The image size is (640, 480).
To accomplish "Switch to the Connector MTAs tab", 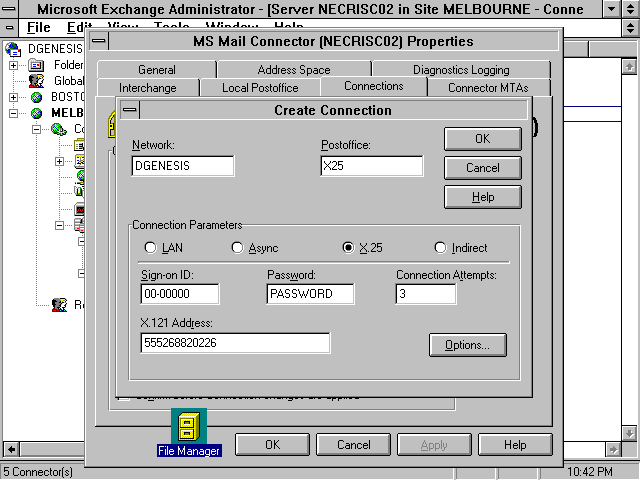I will point(488,88).
